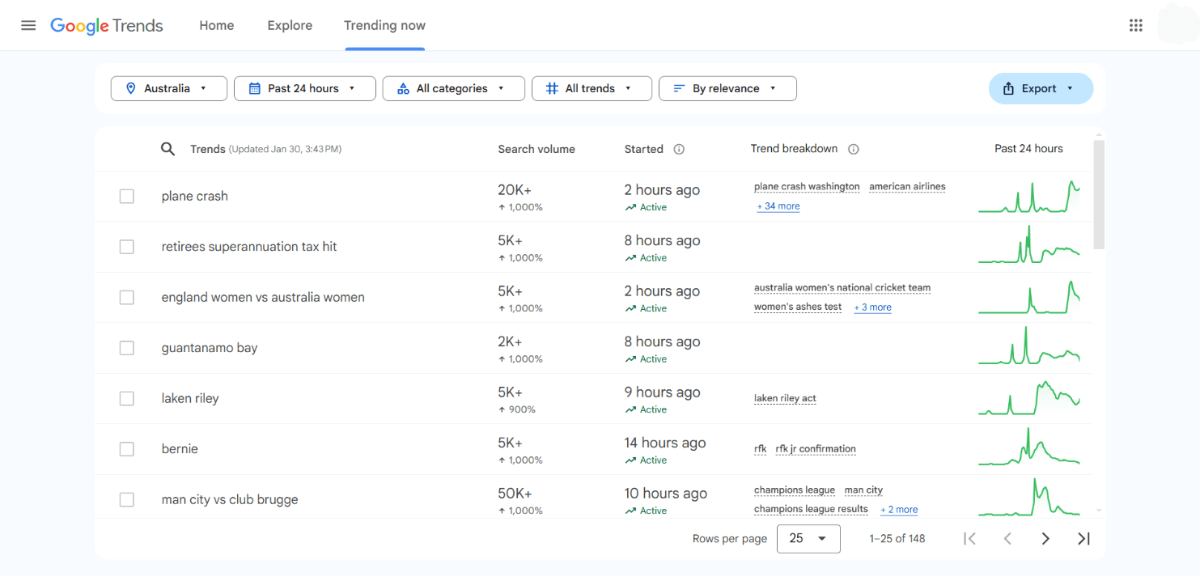This screenshot has height=576, width=1200.
Task: Open the Export dropdown
Action: (1041, 88)
